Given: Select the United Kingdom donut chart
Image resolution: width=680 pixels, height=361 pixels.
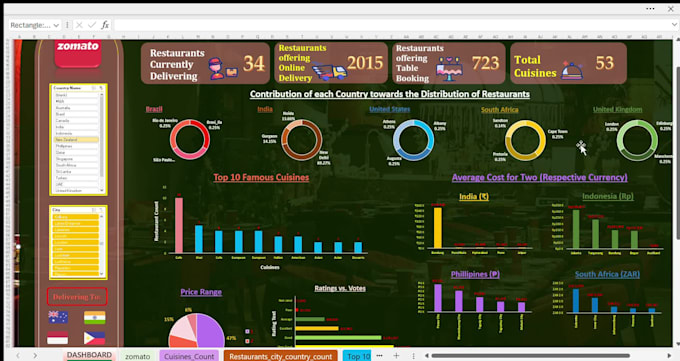Looking at the screenshot, I should (x=637, y=140).
